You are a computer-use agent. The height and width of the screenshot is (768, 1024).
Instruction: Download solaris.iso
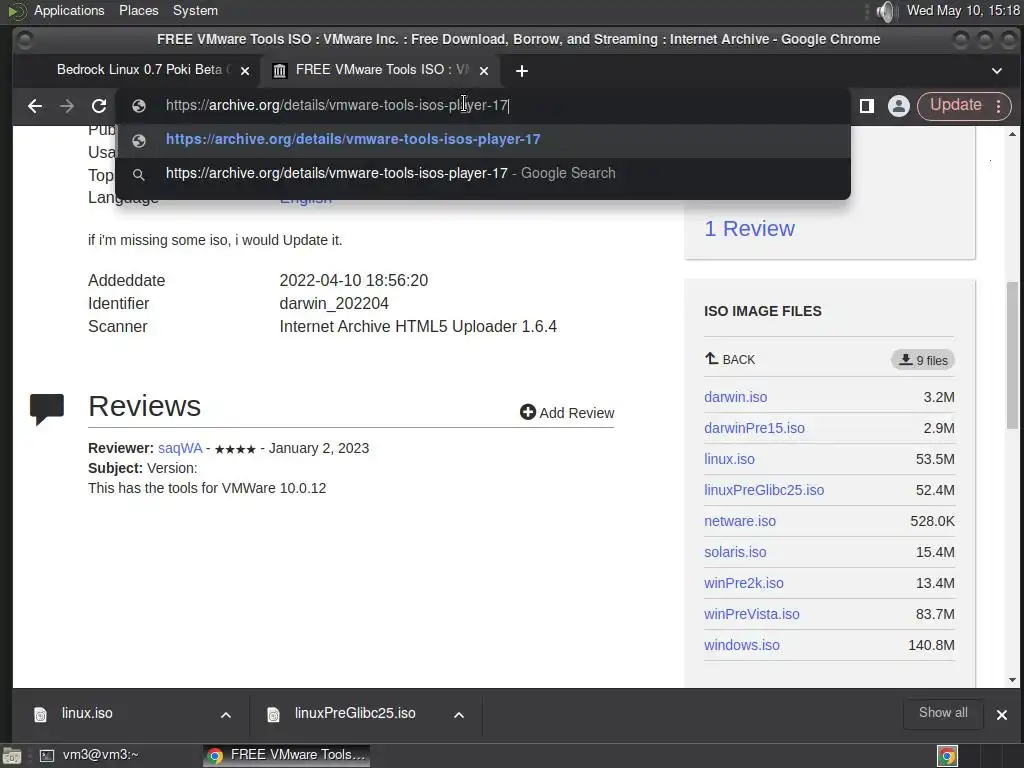(735, 552)
